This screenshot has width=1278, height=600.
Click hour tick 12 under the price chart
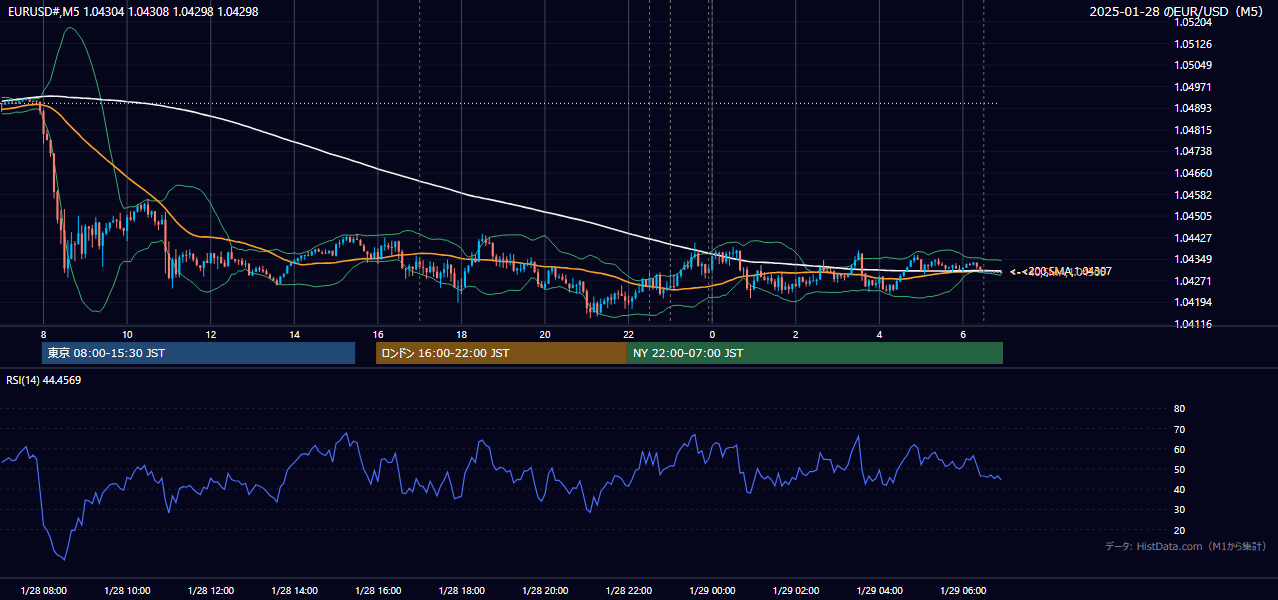[x=210, y=334]
